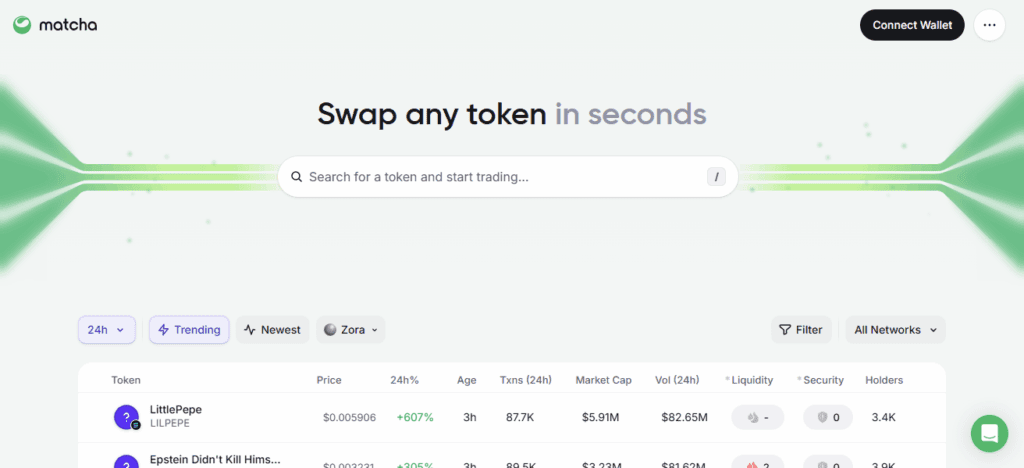Screen dimensions: 1024x468
Task: Expand the 24h timeframe dropdown
Action: [x=106, y=330]
